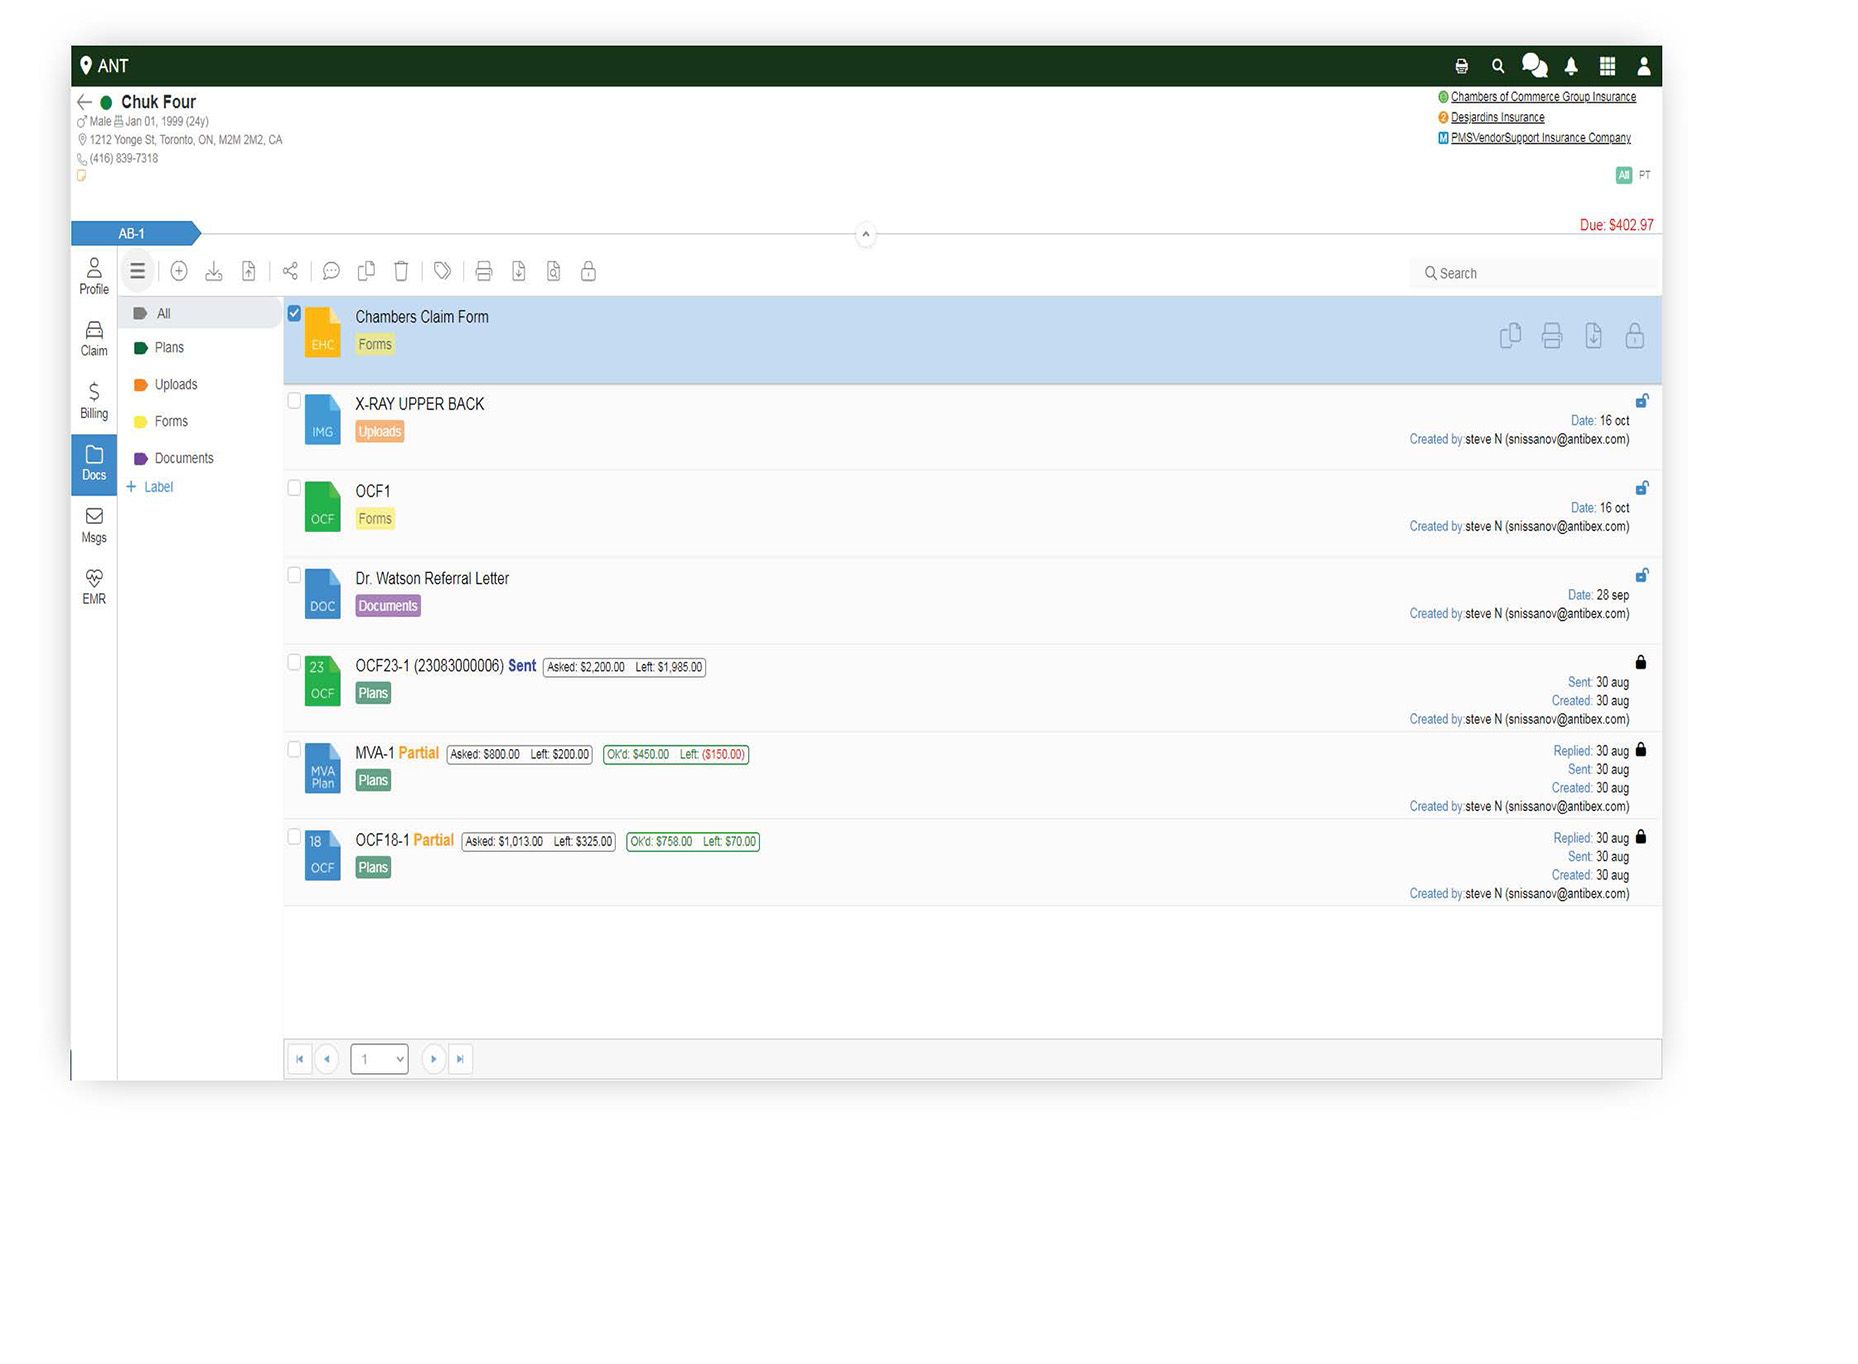Click the add new document plus icon
The image size is (1858, 1364).
point(179,271)
